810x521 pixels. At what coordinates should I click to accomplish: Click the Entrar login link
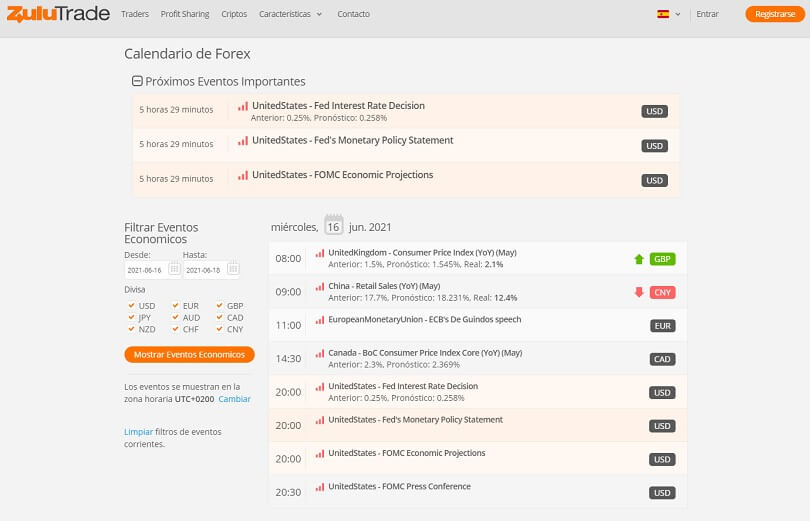pos(707,14)
